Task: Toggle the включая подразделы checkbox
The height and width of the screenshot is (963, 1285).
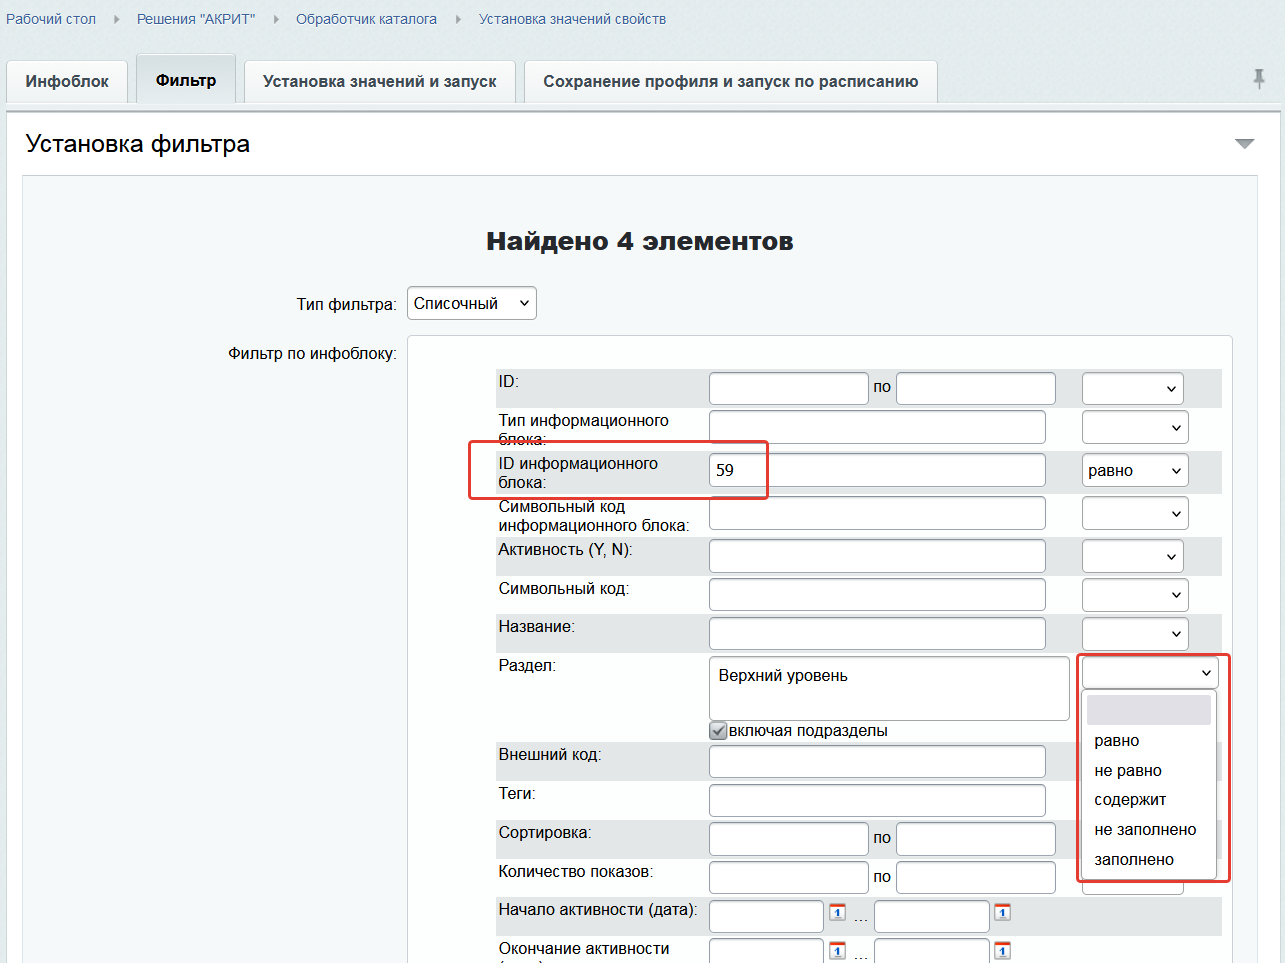Action: pos(718,731)
